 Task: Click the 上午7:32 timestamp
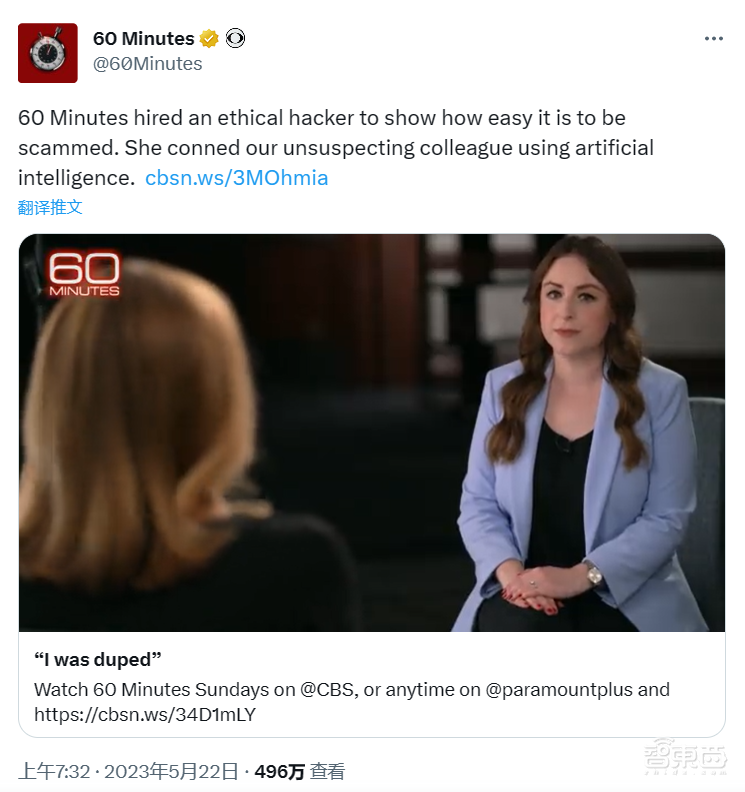pos(54,771)
